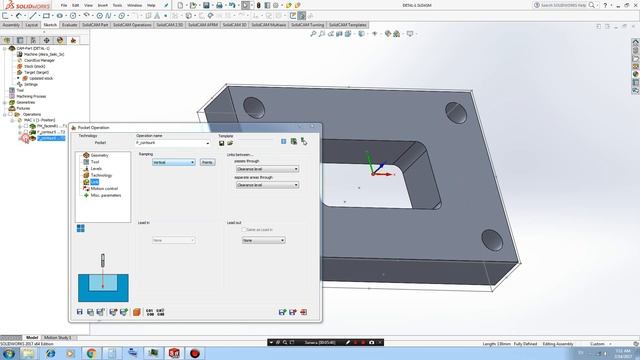Toggle the Operations checkbox in tree
This screenshot has height=360, width=640.
pyautogui.click(x=11, y=115)
